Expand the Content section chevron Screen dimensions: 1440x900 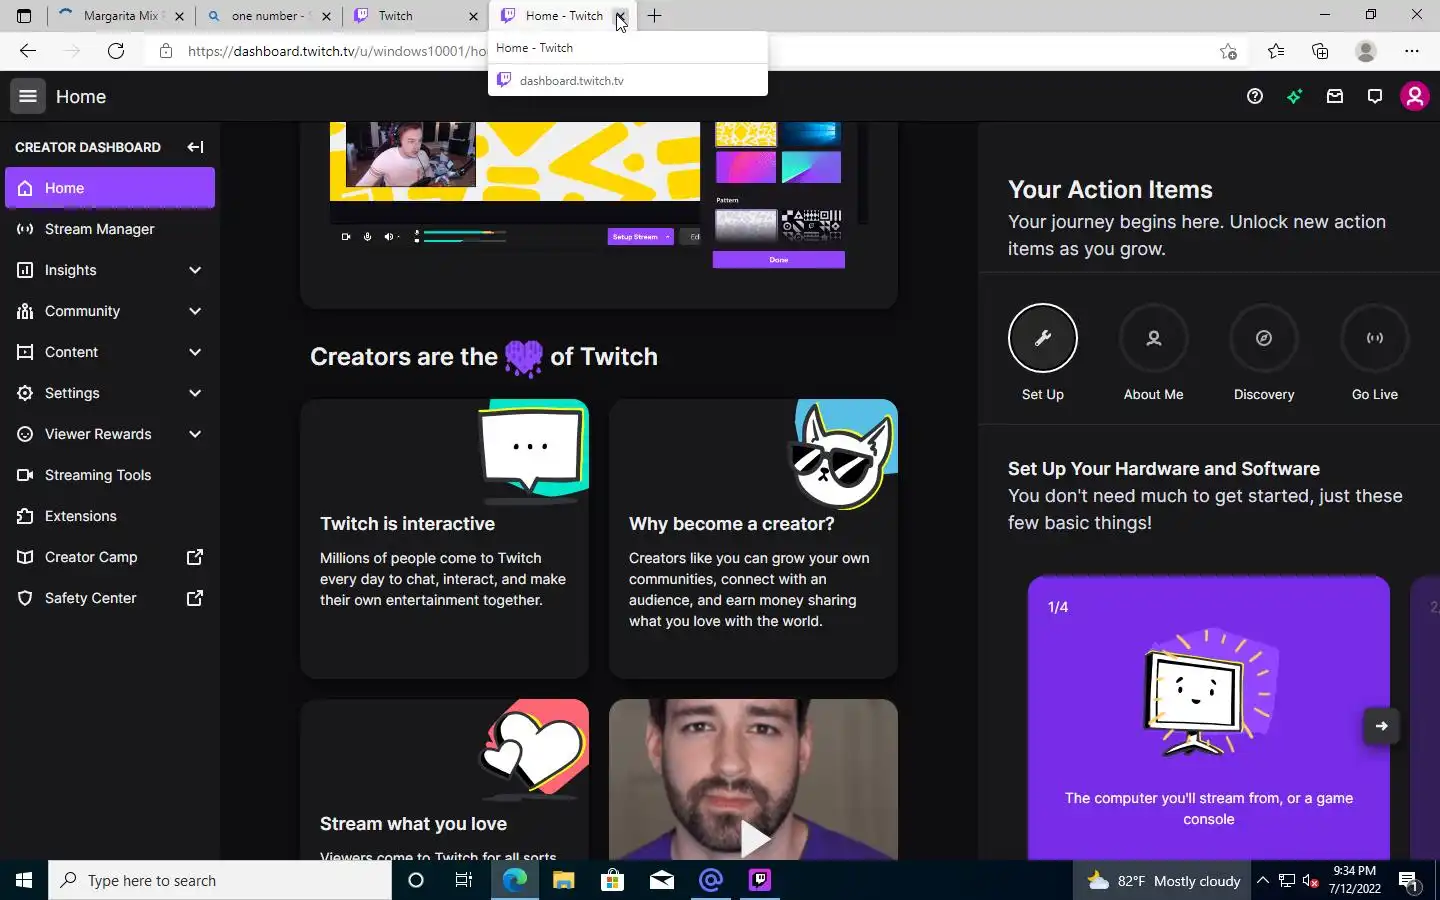pos(195,352)
